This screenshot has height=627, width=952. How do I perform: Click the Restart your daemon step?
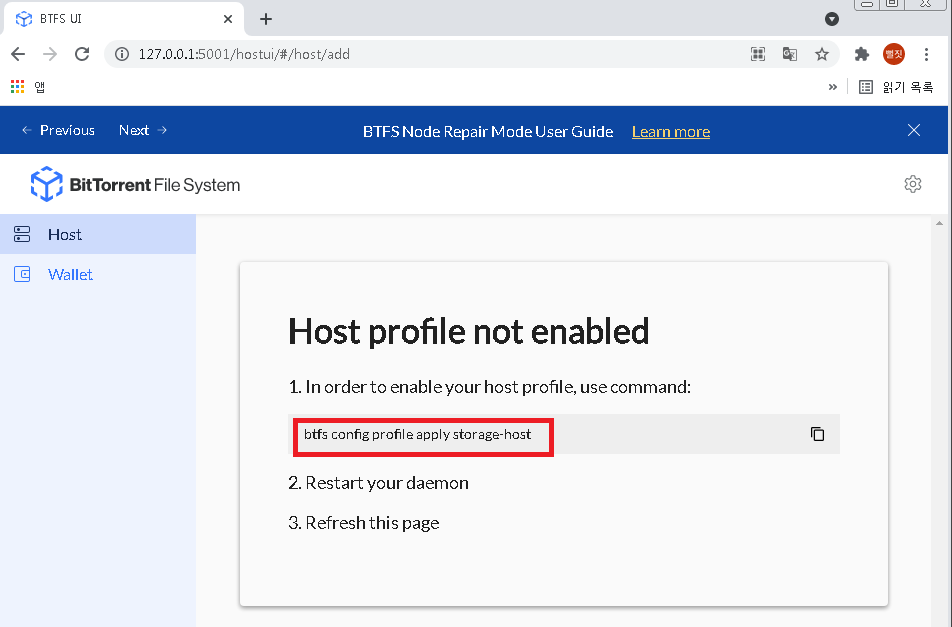pos(378,483)
